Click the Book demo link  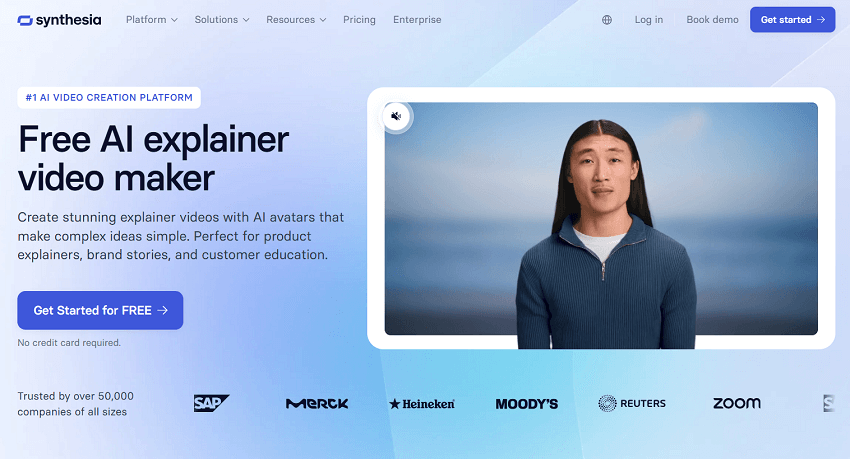(x=712, y=20)
